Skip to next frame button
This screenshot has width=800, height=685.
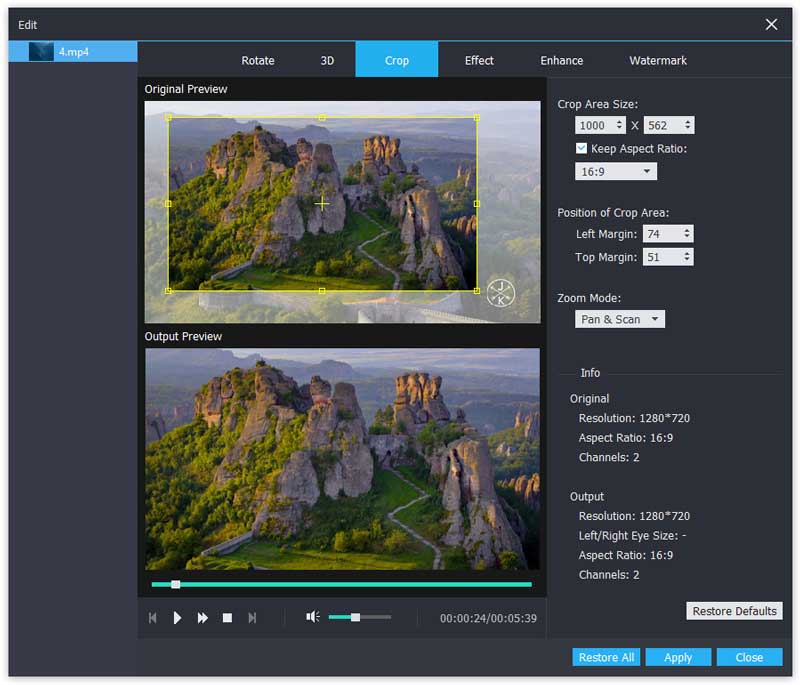(252, 618)
